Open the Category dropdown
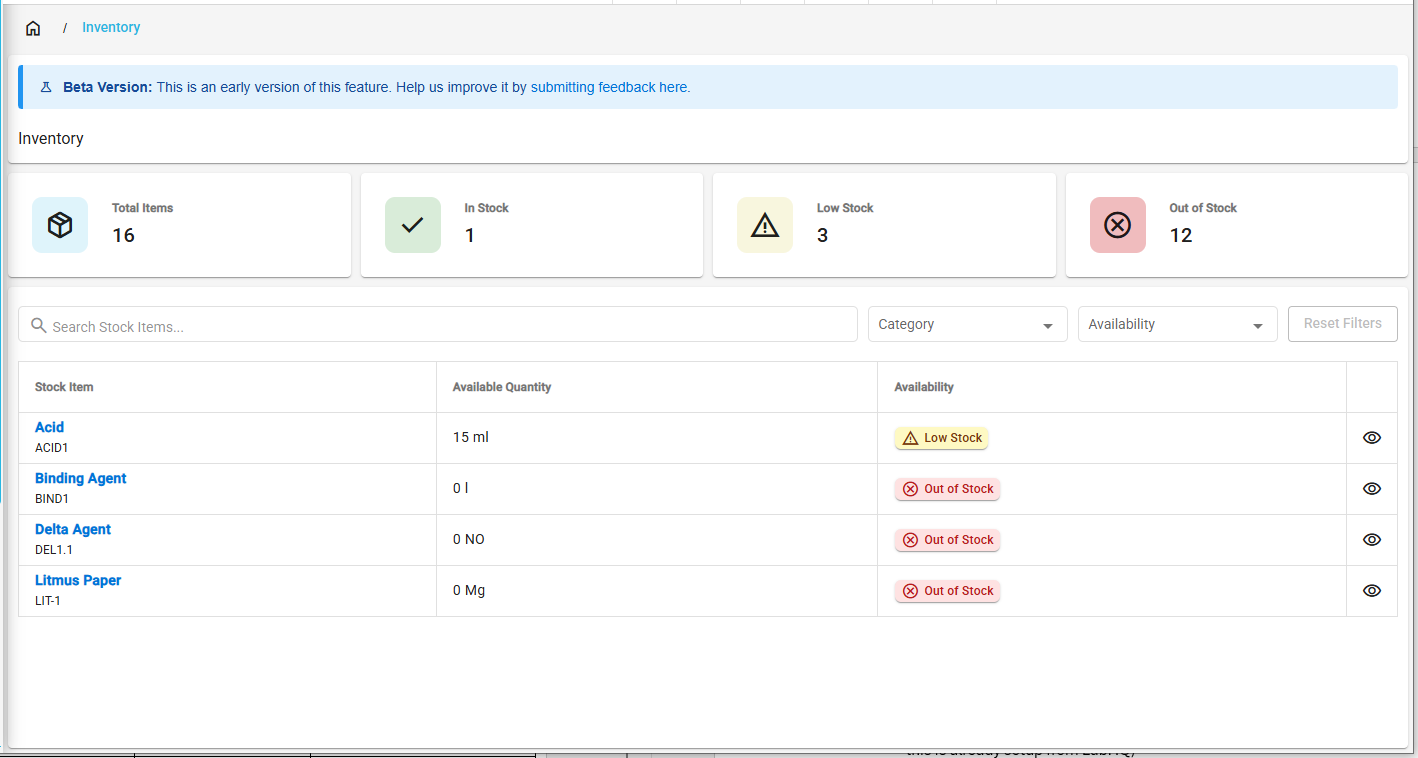The image size is (1418, 758). point(968,324)
